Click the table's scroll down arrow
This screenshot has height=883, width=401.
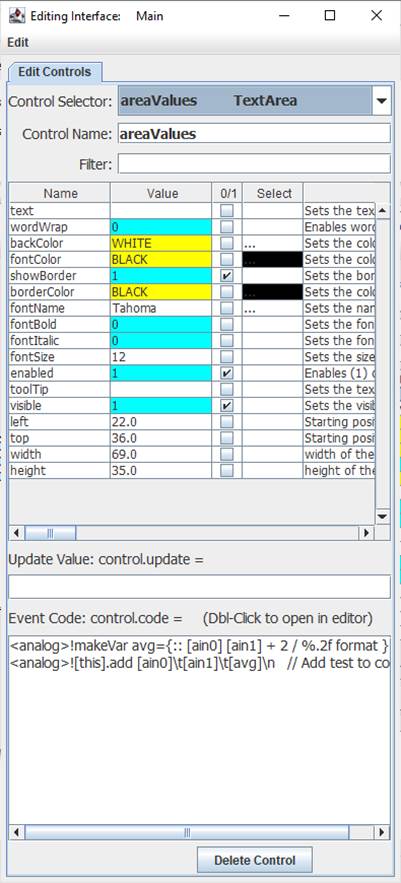[x=382, y=516]
